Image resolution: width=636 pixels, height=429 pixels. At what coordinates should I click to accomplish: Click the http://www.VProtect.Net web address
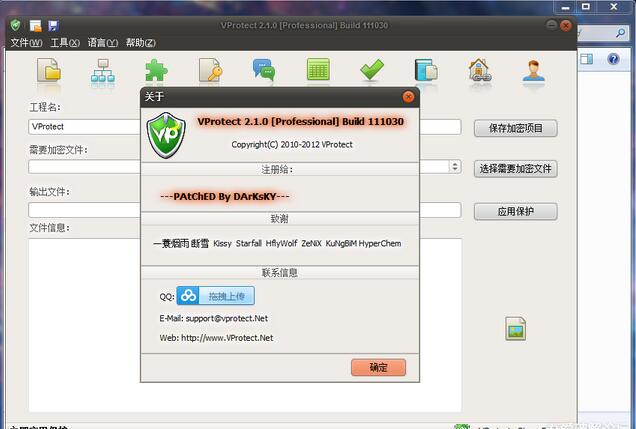click(x=227, y=338)
